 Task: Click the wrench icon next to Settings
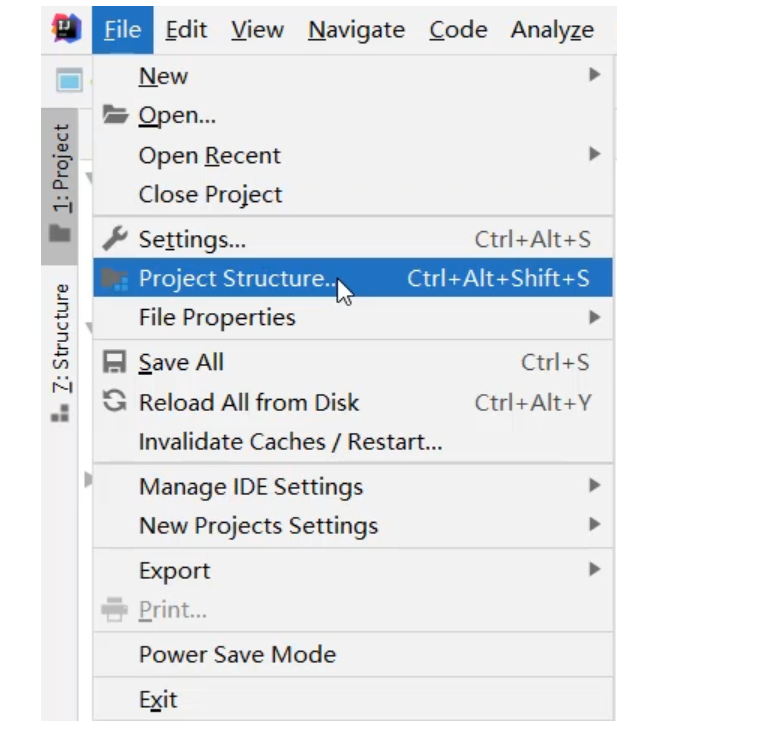[116, 239]
